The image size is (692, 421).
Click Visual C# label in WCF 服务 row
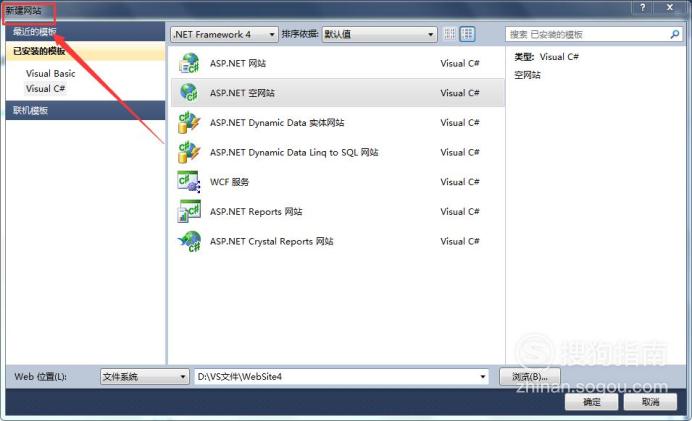pos(459,181)
